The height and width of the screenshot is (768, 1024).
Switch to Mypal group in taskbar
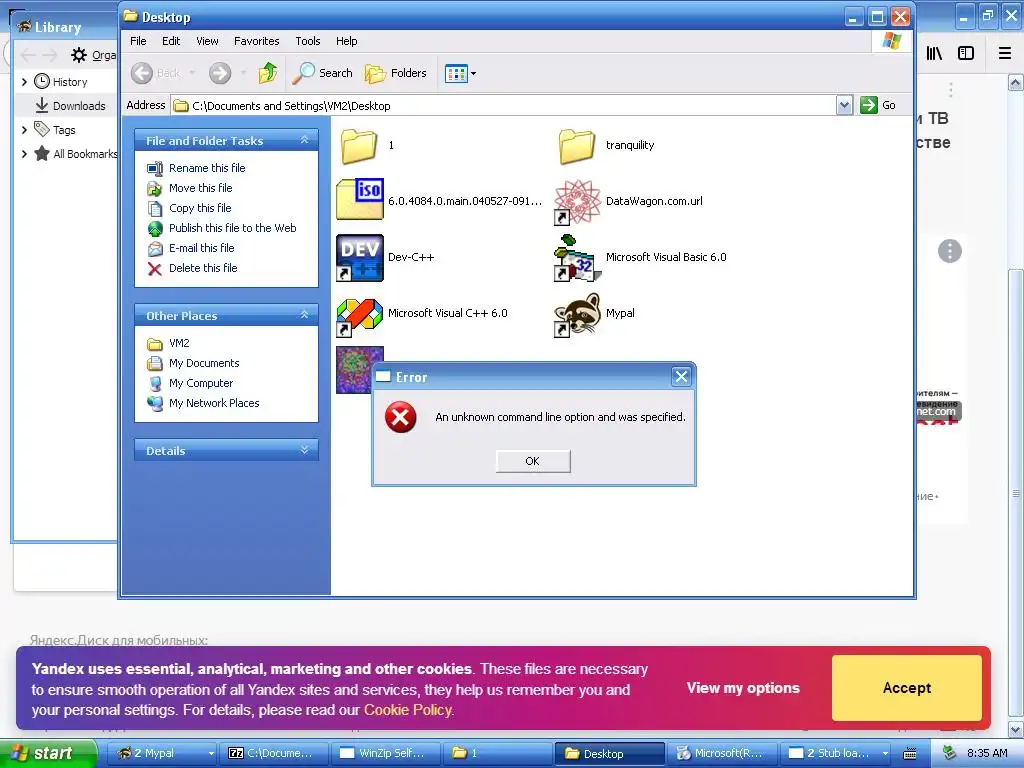tap(161, 753)
